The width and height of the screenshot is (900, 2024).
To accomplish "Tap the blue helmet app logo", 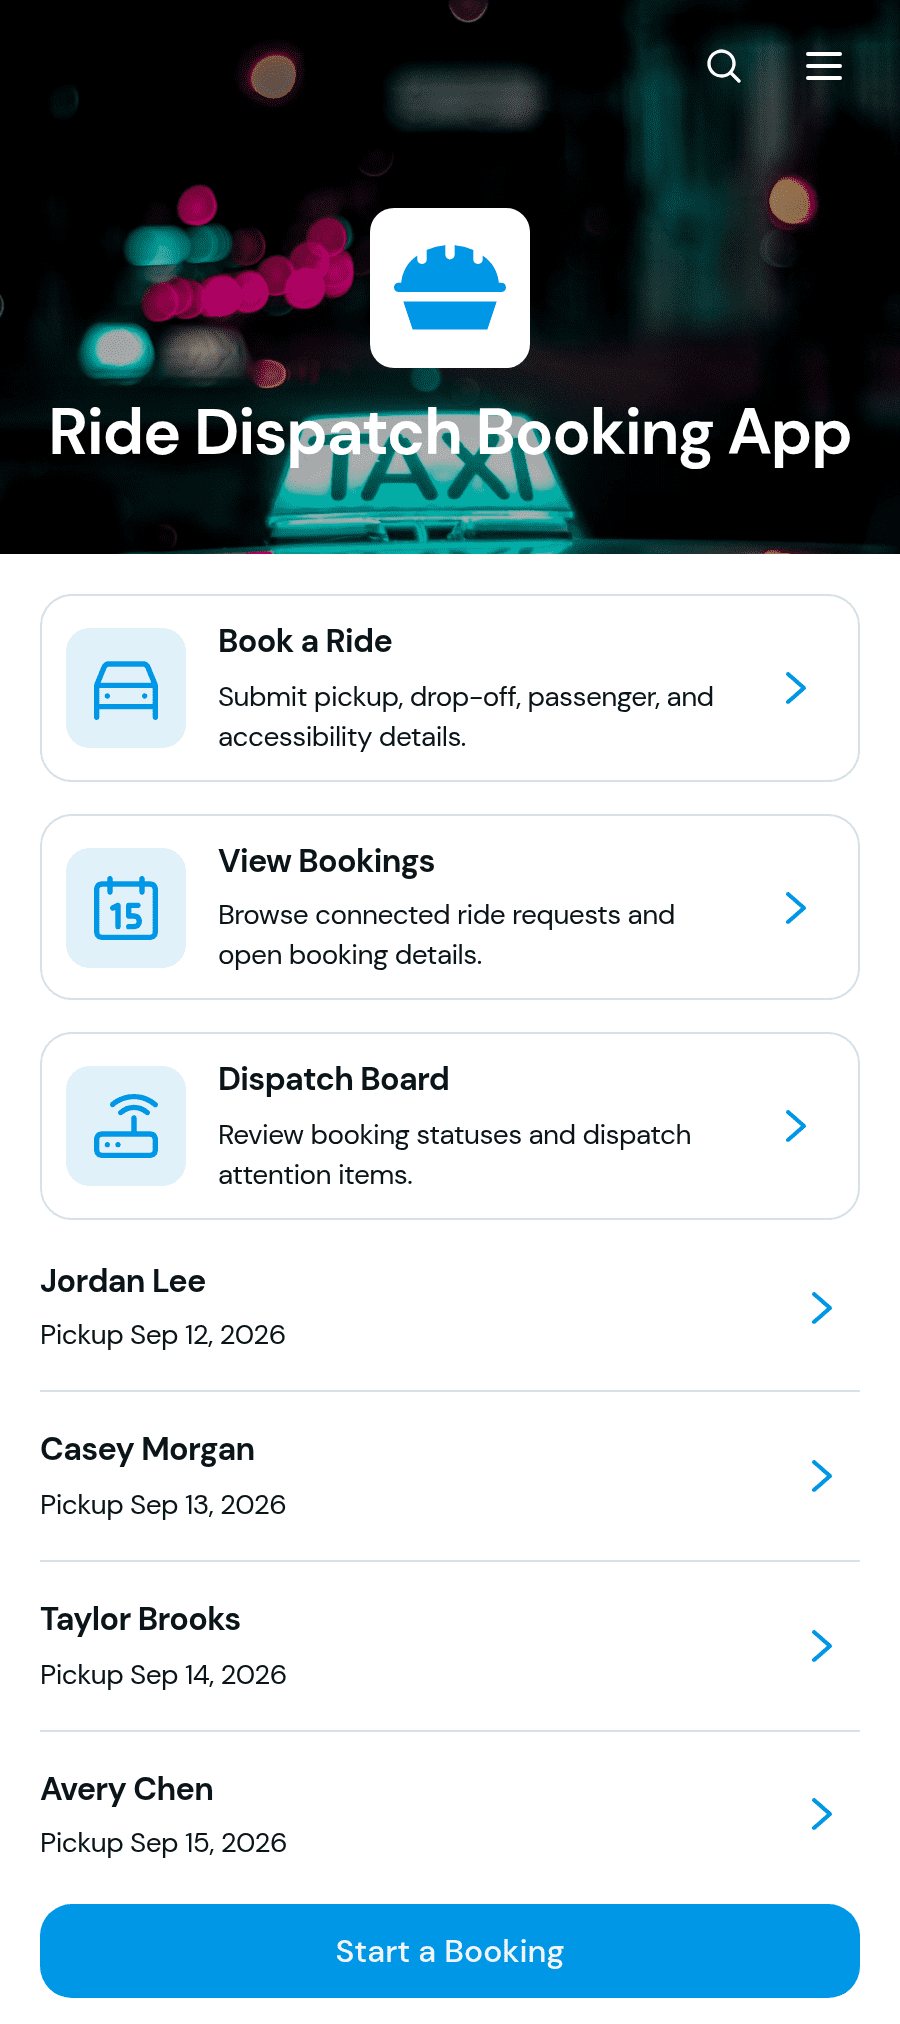I will click(x=450, y=288).
